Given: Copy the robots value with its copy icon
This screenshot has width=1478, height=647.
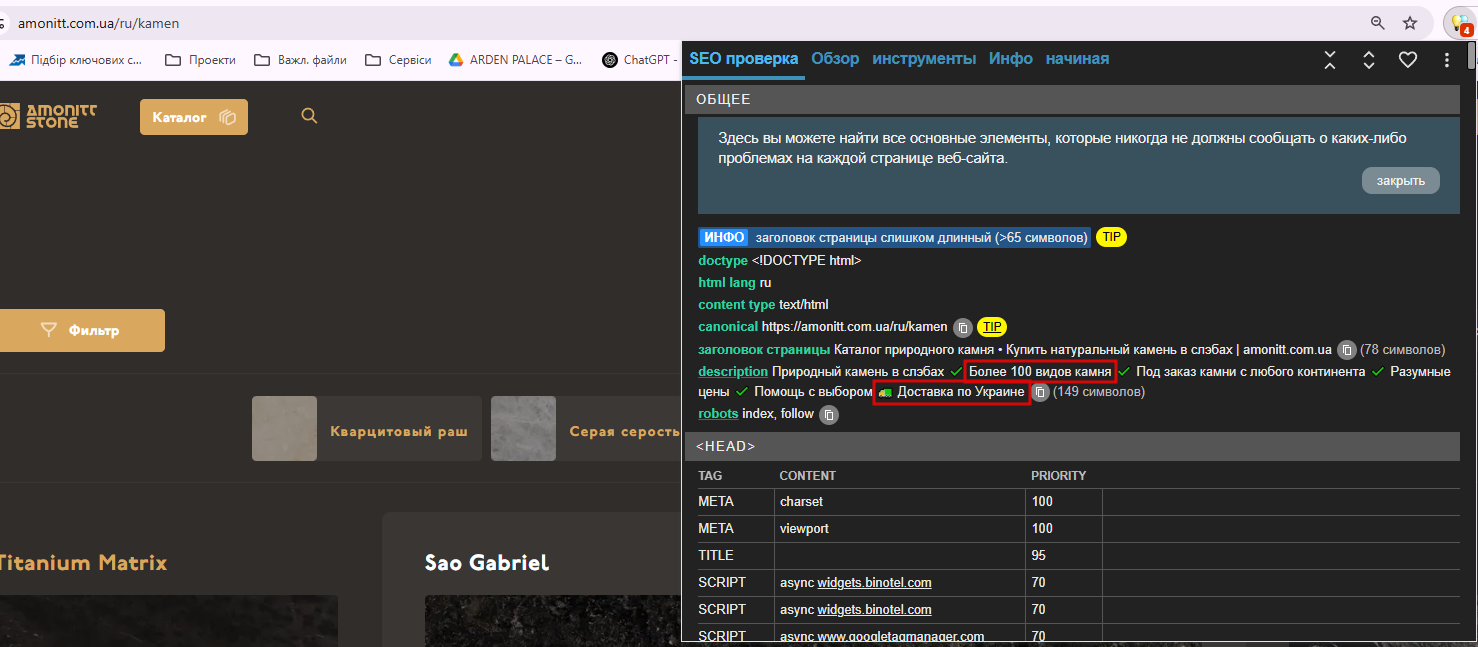Looking at the screenshot, I should (829, 414).
